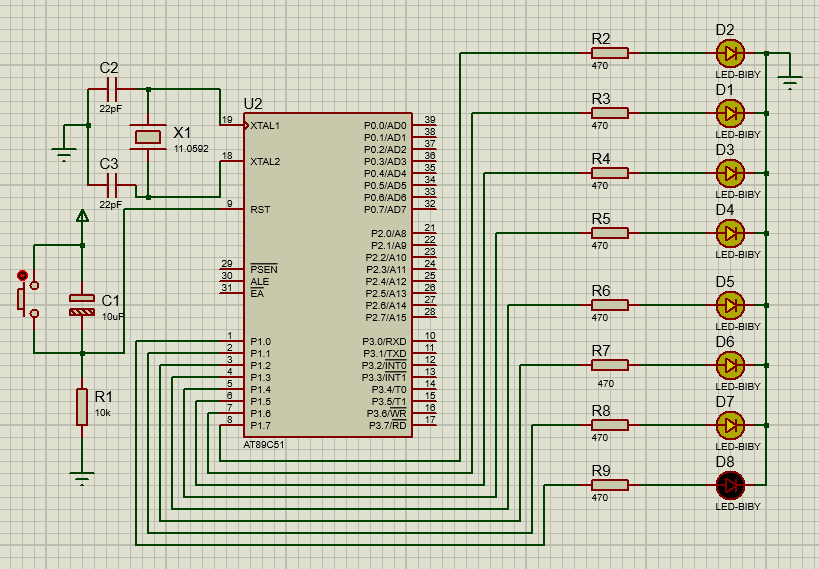Click LED D4 symbol
The width and height of the screenshot is (819, 569).
coord(730,234)
